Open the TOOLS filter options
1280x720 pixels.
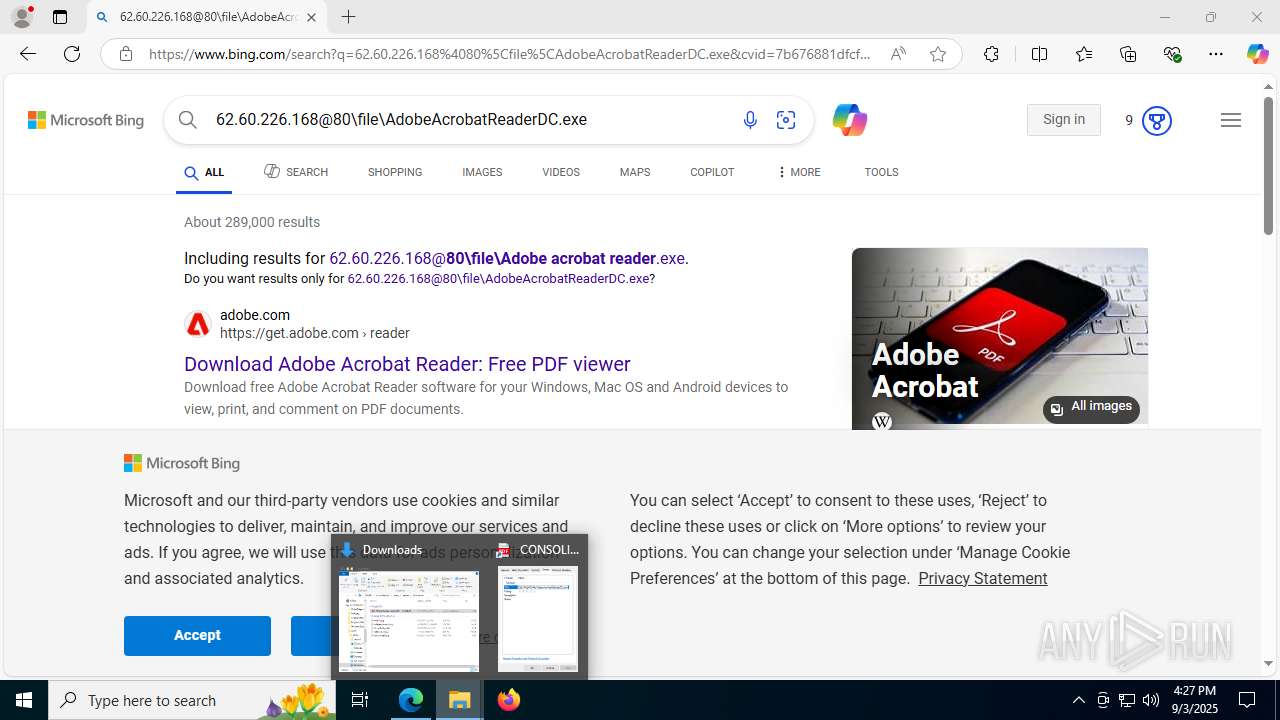[881, 172]
